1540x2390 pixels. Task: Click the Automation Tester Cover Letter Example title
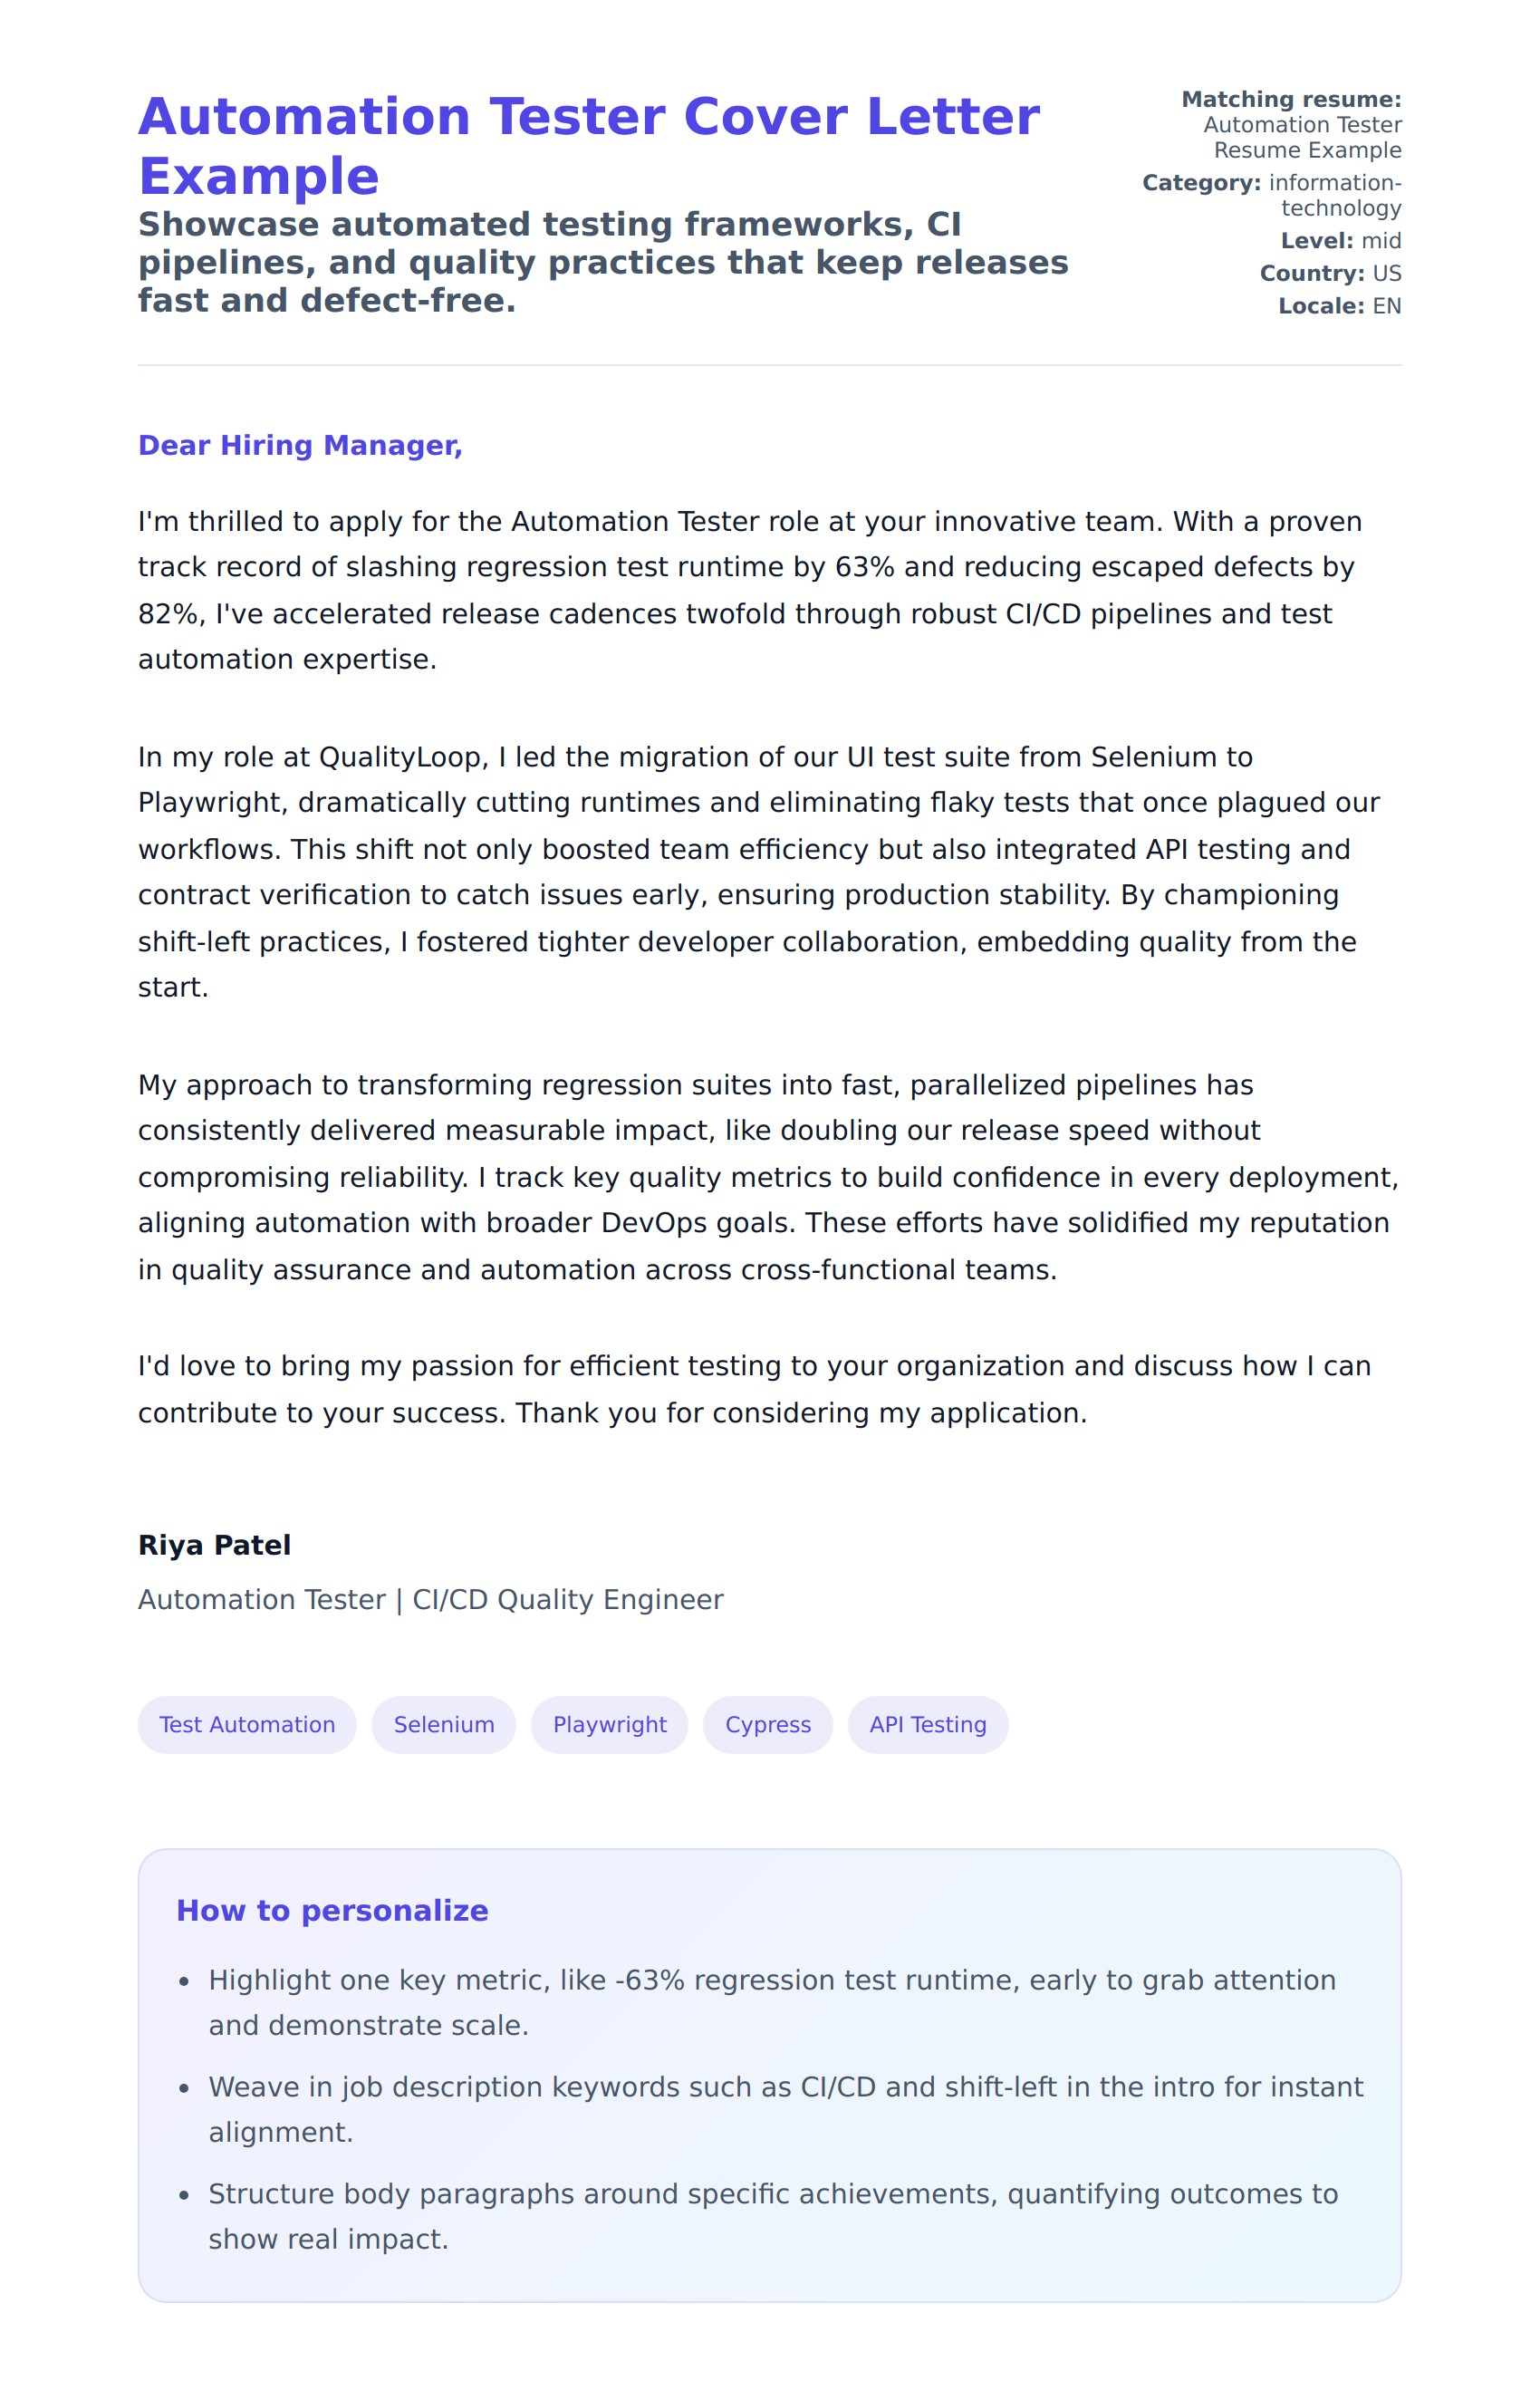[x=588, y=146]
